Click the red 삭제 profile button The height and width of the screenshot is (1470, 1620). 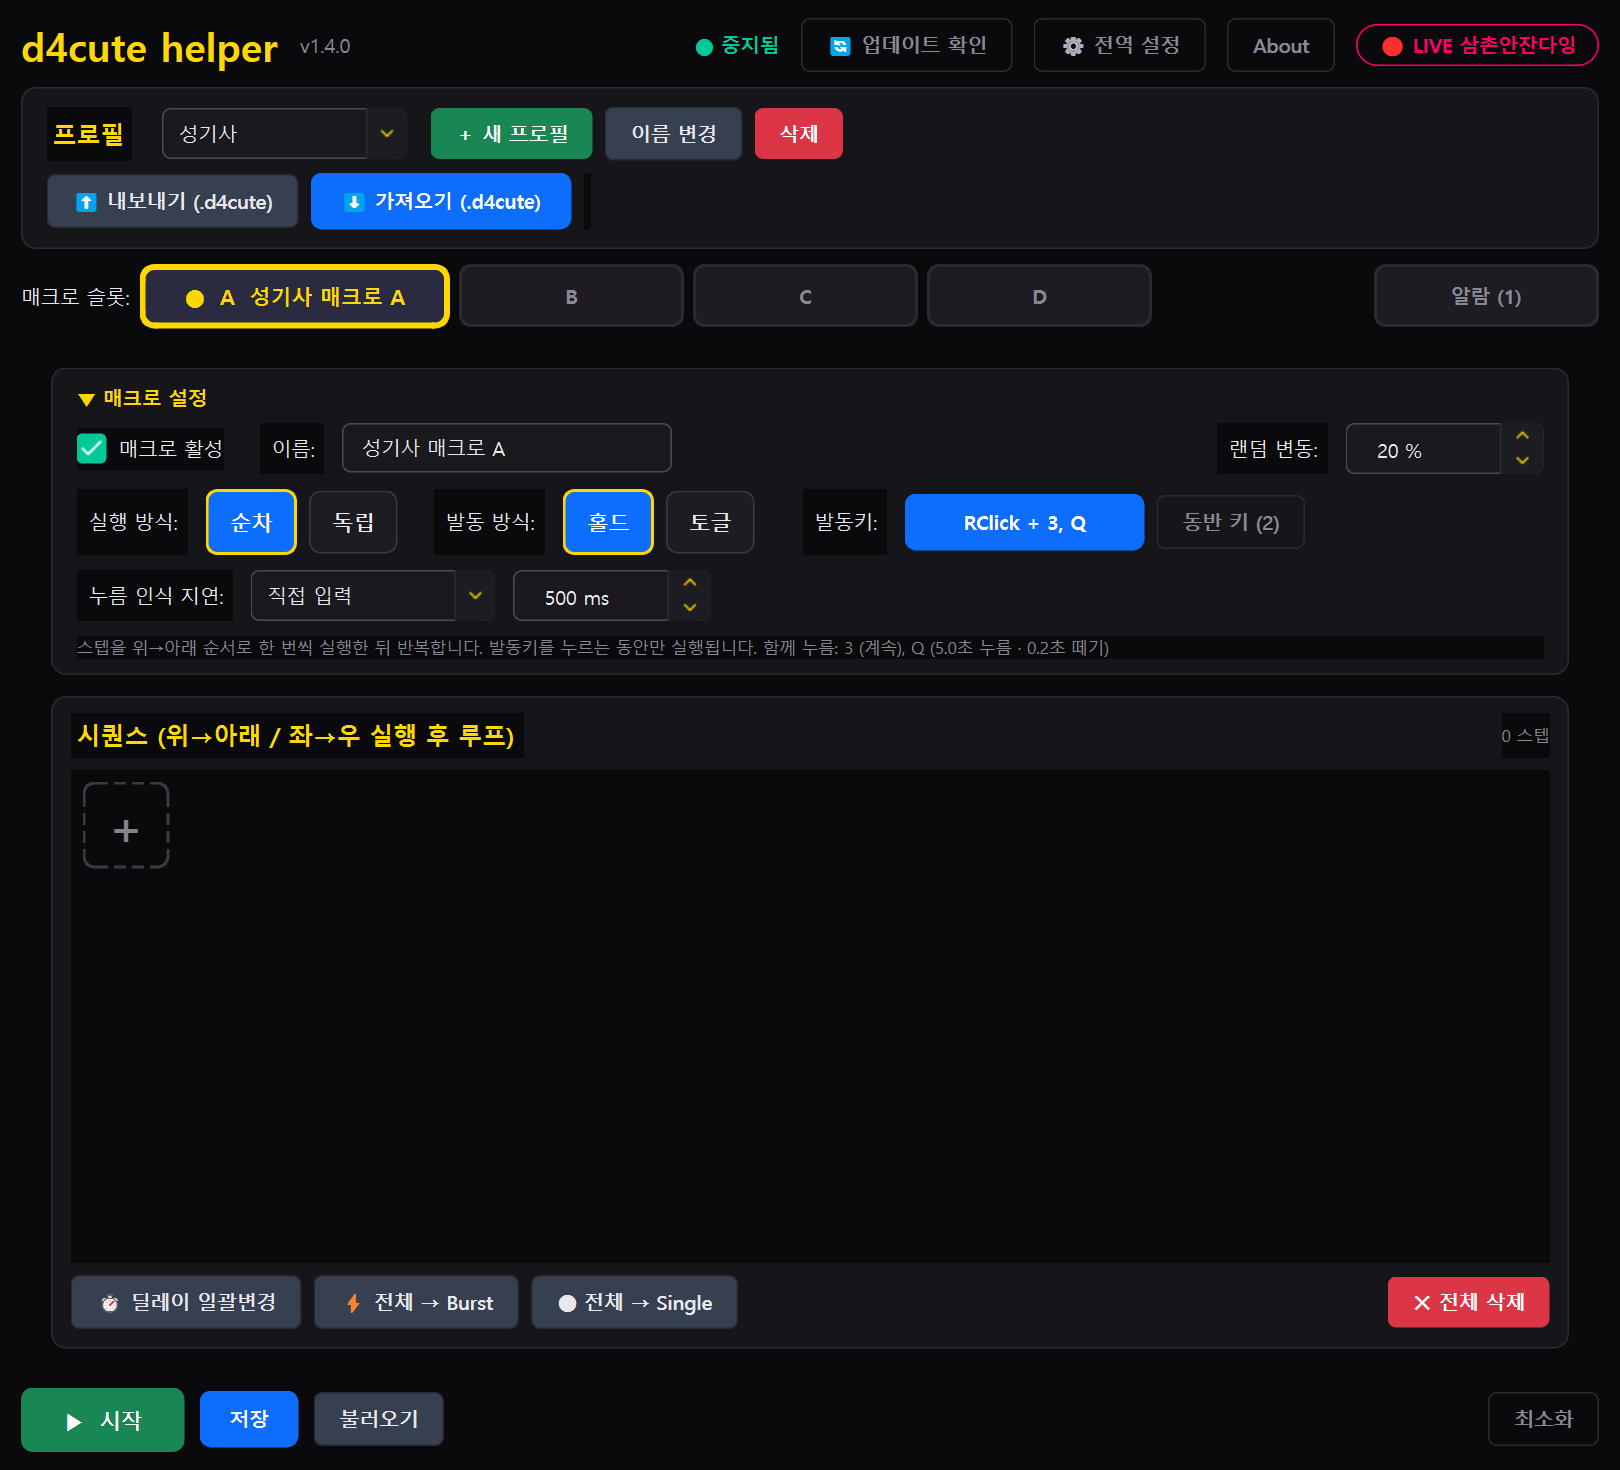click(799, 133)
